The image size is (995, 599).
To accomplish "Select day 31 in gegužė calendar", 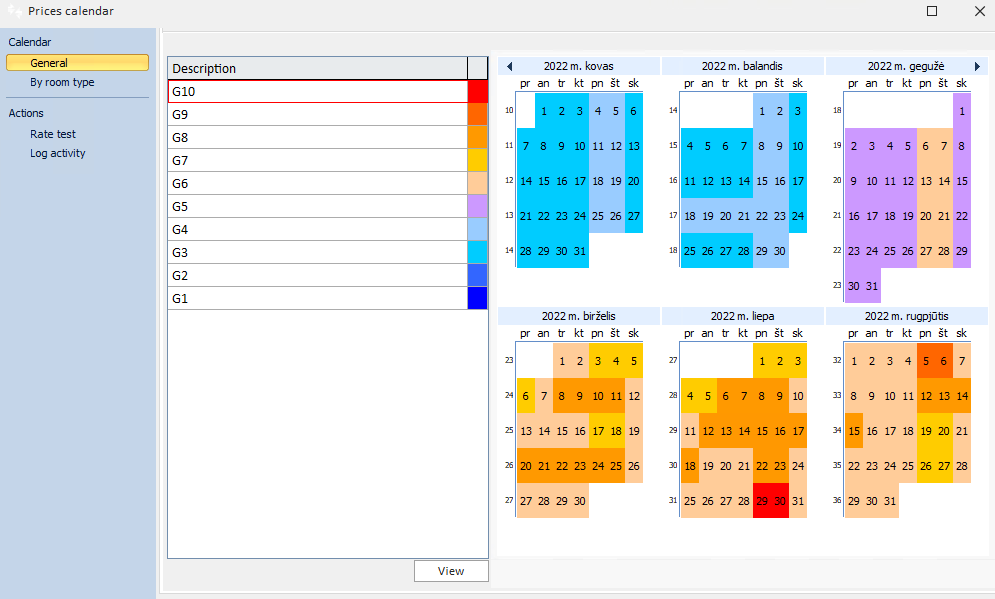I will pyautogui.click(x=872, y=286).
